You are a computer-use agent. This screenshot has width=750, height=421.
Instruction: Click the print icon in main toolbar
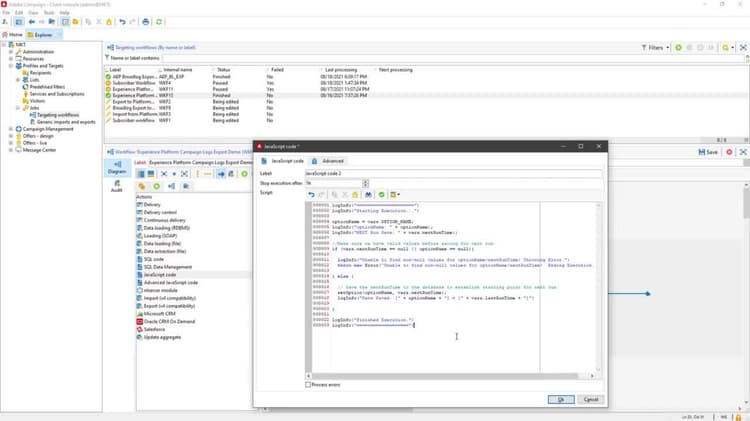point(146,21)
